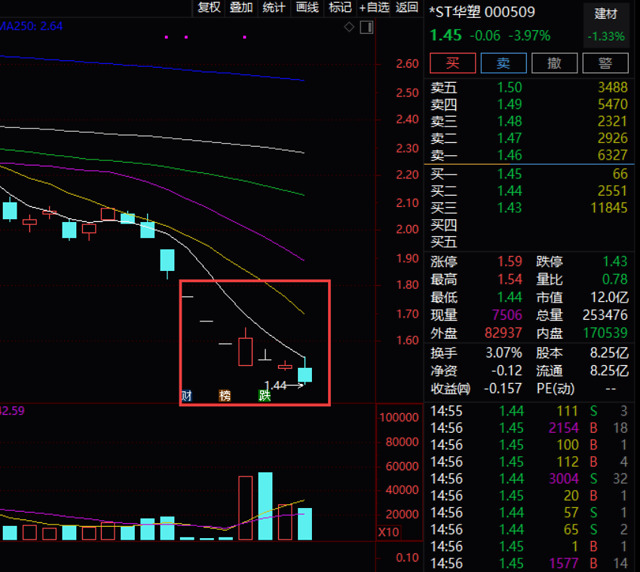
Task: Toggle the split panel layout icon
Action: (367, 27)
